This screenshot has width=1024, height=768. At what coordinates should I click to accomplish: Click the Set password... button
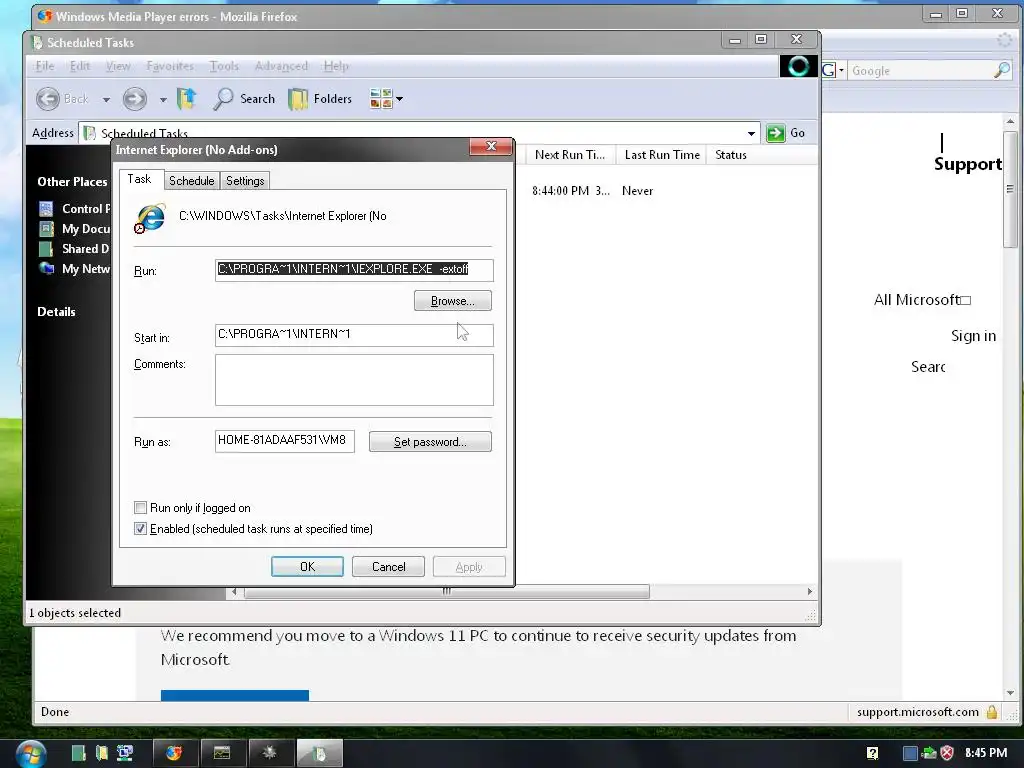click(x=430, y=442)
